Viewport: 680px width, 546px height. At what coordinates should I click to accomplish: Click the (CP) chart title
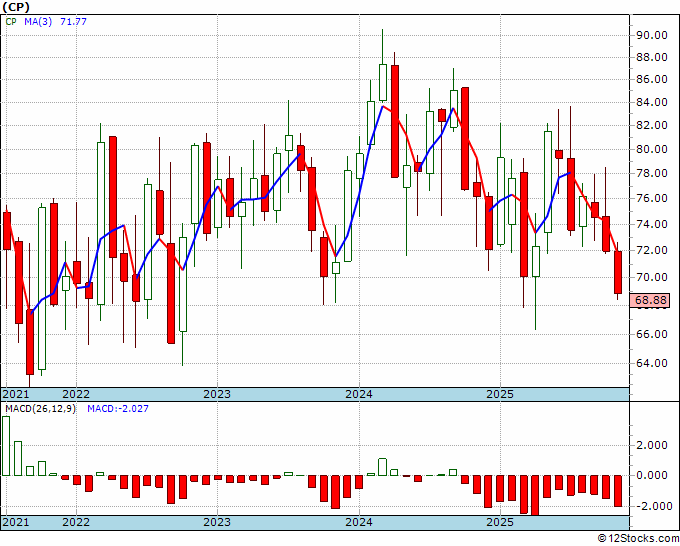pyautogui.click(x=16, y=7)
